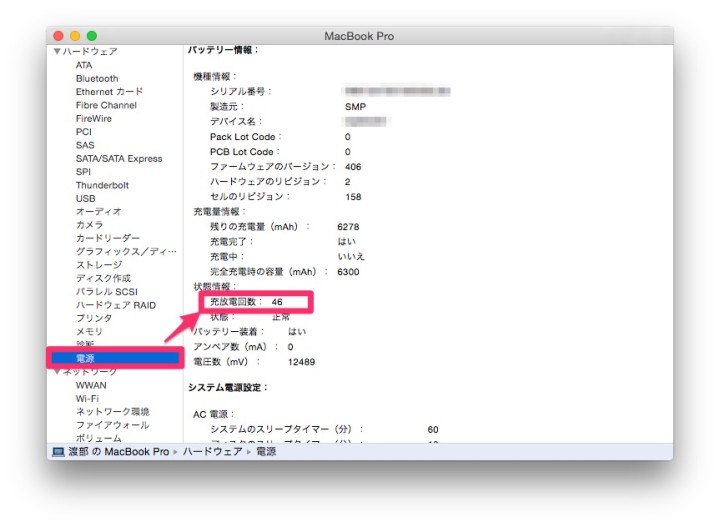Select カードリーダー in the sidebar
Screen dimensions: 720x527
(107, 238)
